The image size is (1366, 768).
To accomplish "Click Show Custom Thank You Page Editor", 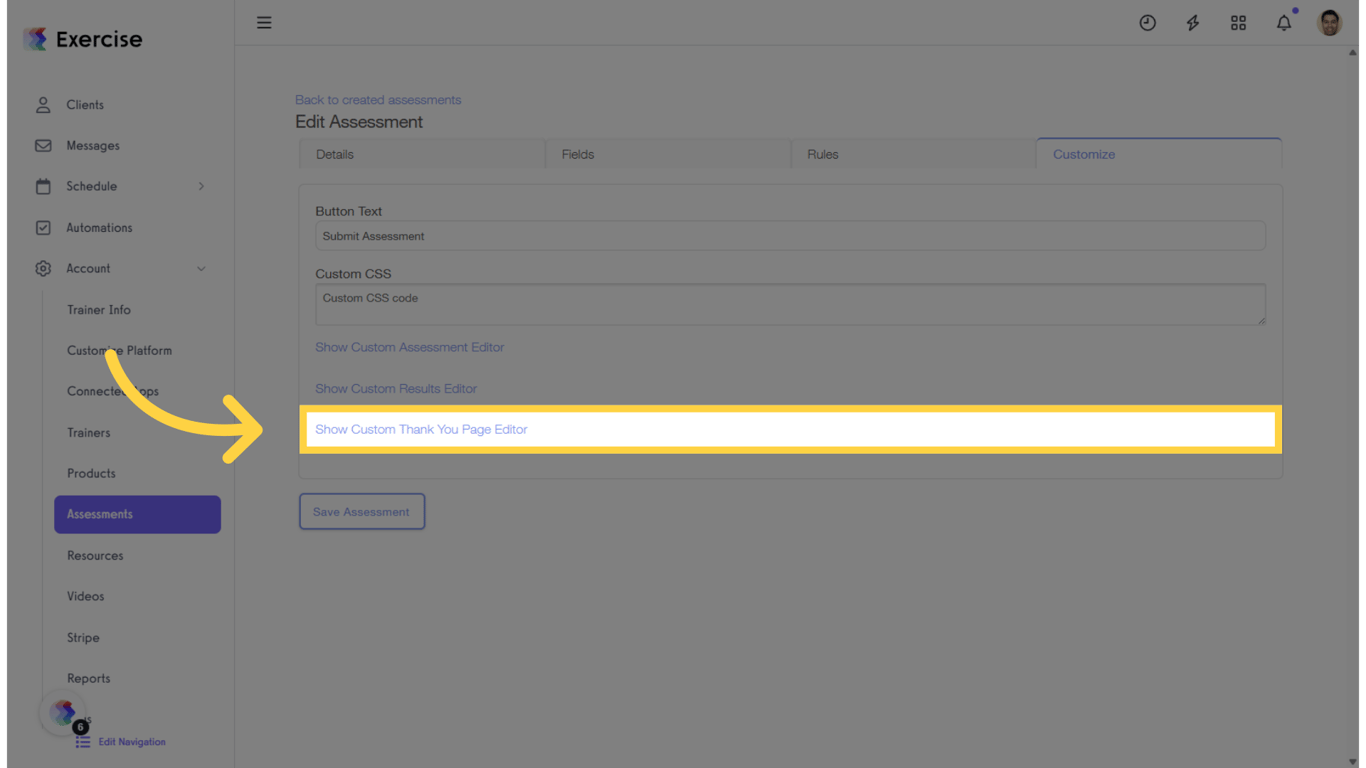I will [421, 429].
